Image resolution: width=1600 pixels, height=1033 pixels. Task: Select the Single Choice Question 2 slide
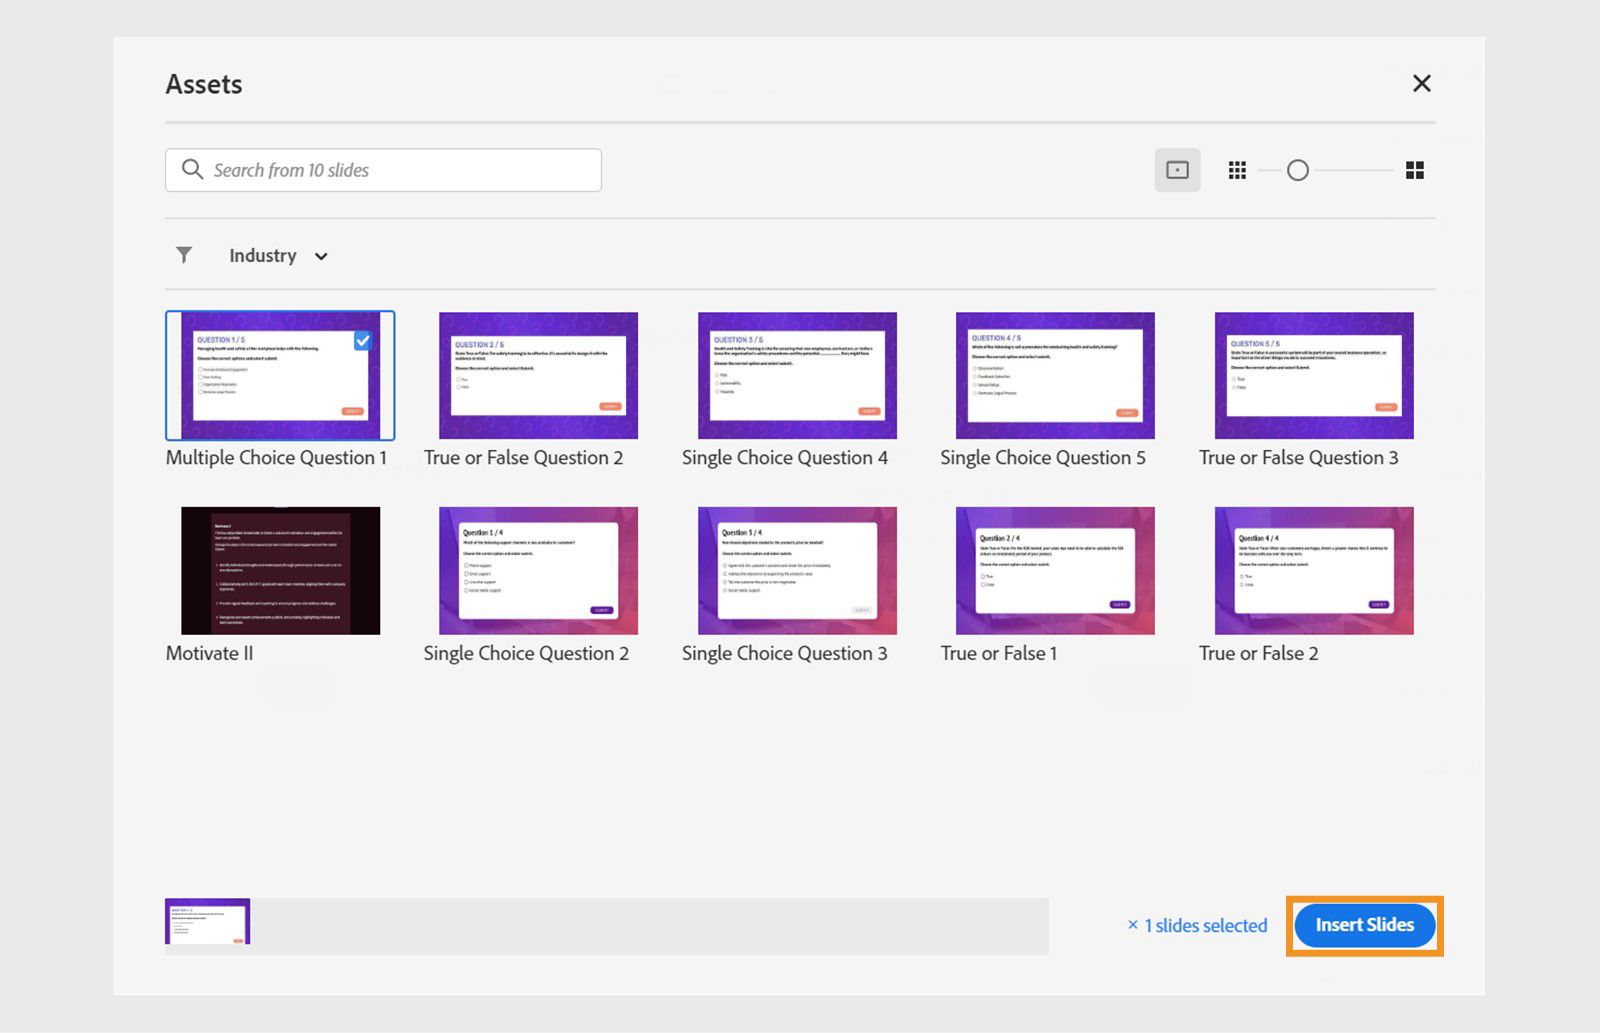[537, 570]
